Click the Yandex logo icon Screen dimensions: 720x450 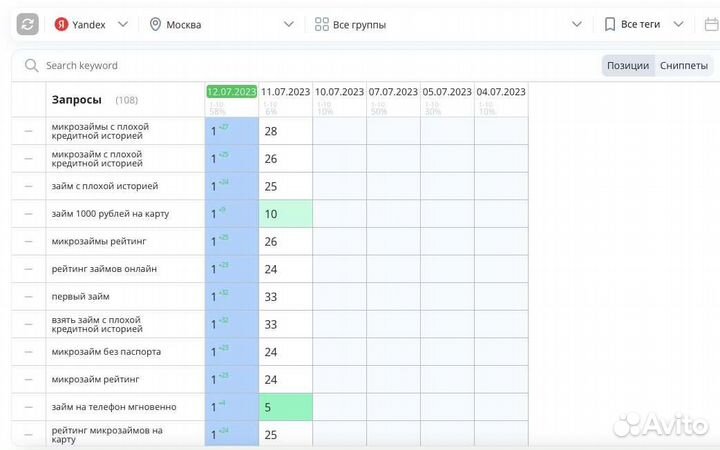point(61,24)
